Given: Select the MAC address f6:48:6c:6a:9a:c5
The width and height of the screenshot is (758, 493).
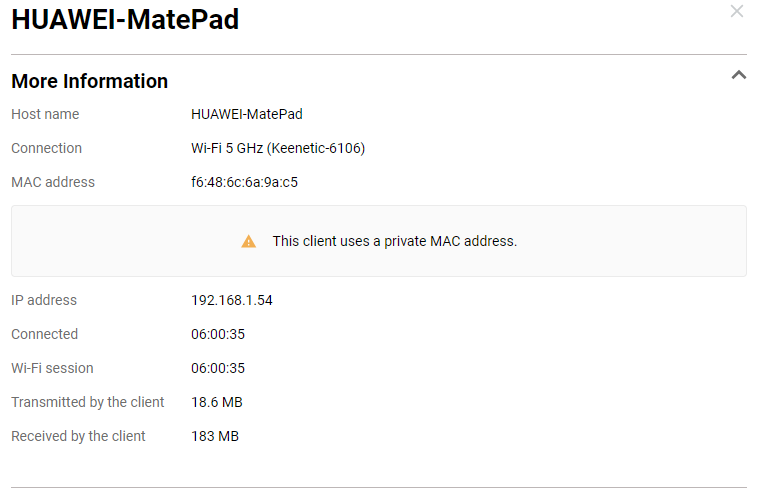Looking at the screenshot, I should pyautogui.click(x=244, y=182).
